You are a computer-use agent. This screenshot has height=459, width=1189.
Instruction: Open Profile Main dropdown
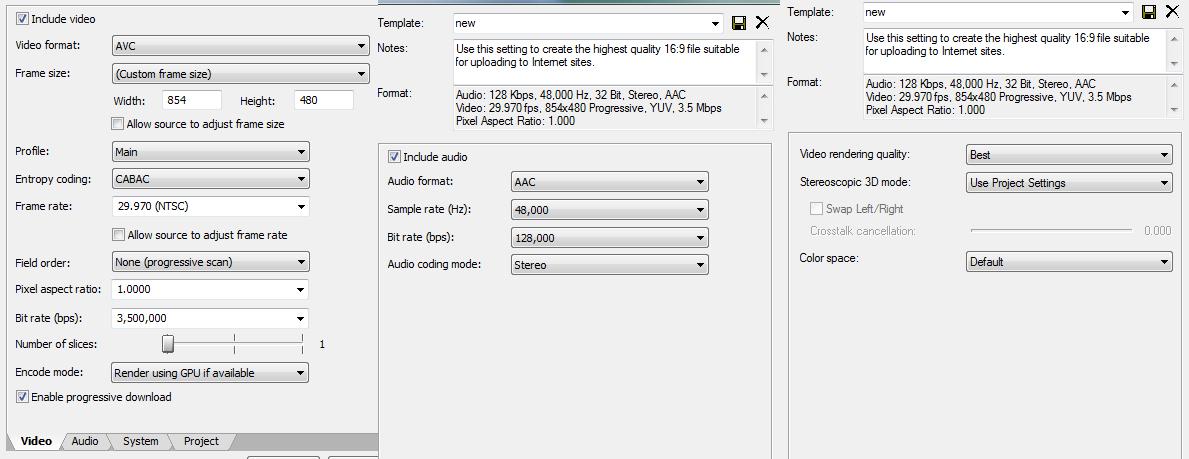(210, 152)
